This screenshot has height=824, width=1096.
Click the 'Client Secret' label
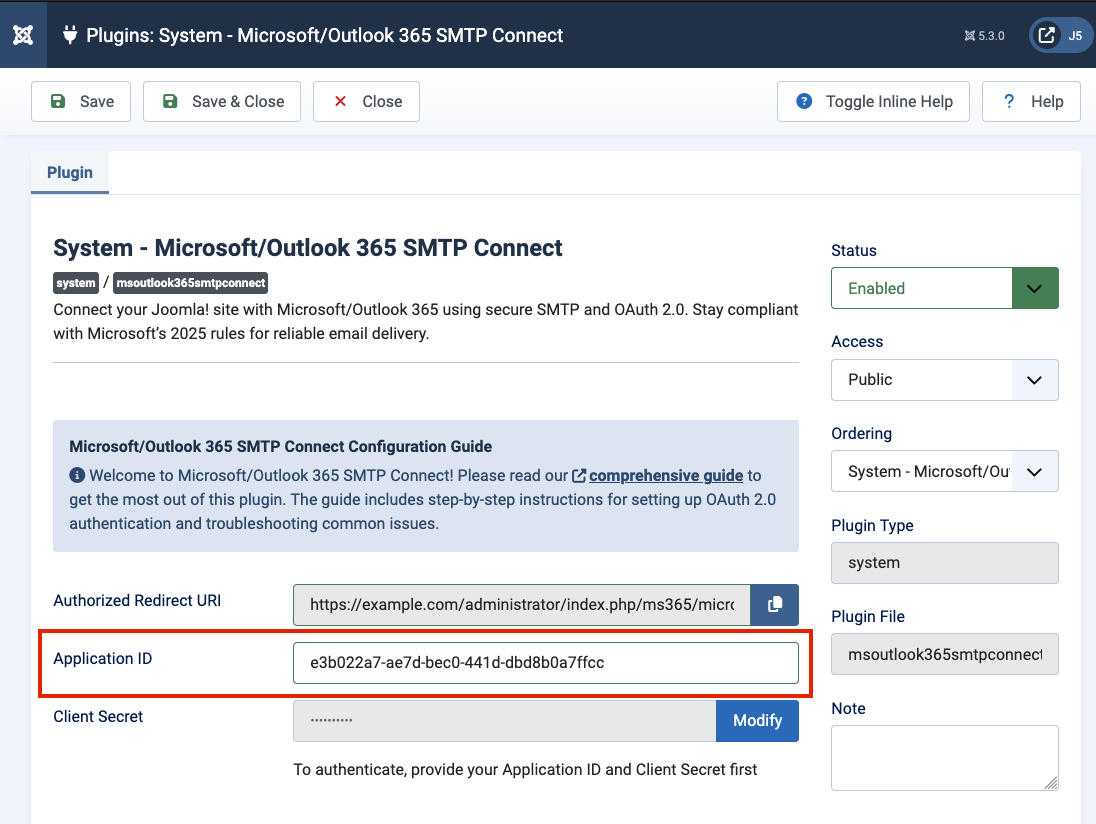98,716
